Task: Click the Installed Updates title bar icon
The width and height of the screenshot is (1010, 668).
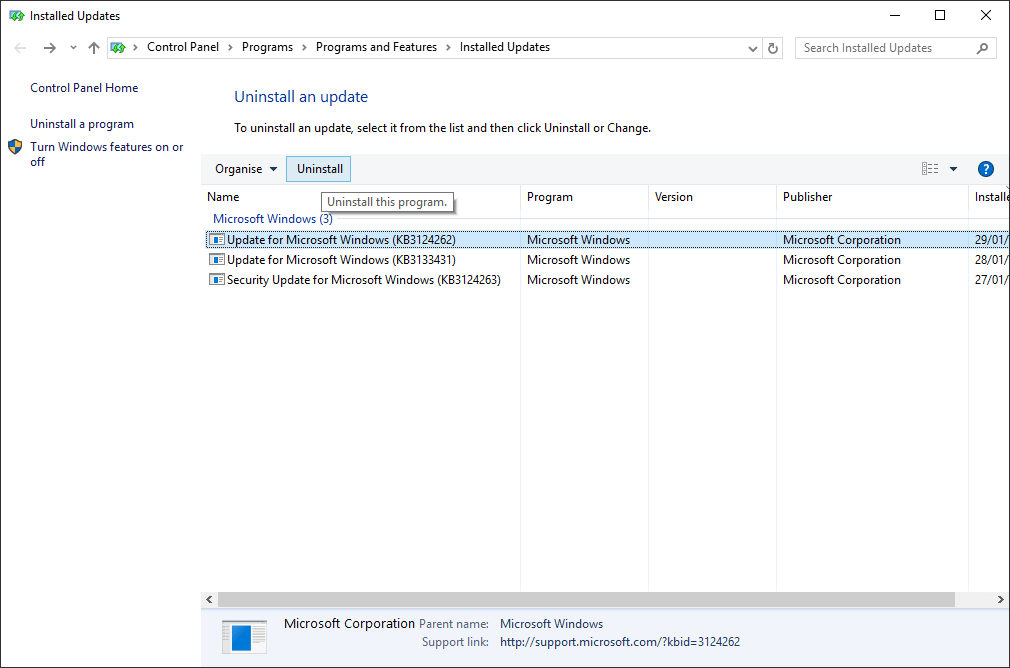Action: [17, 15]
